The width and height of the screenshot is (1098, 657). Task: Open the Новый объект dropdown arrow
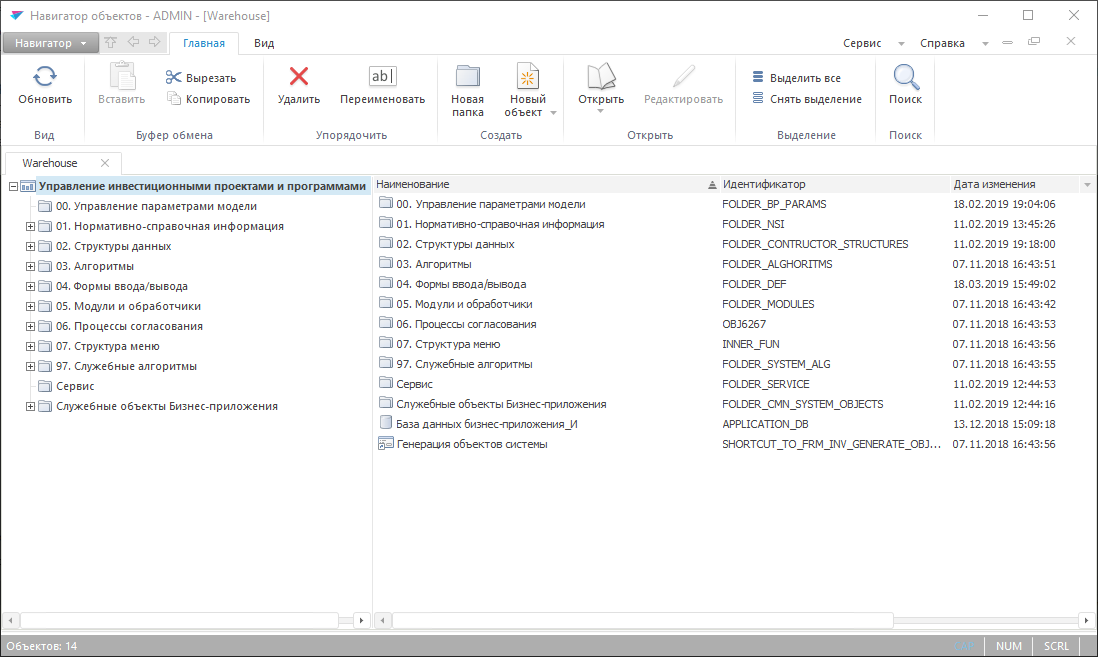[553, 113]
